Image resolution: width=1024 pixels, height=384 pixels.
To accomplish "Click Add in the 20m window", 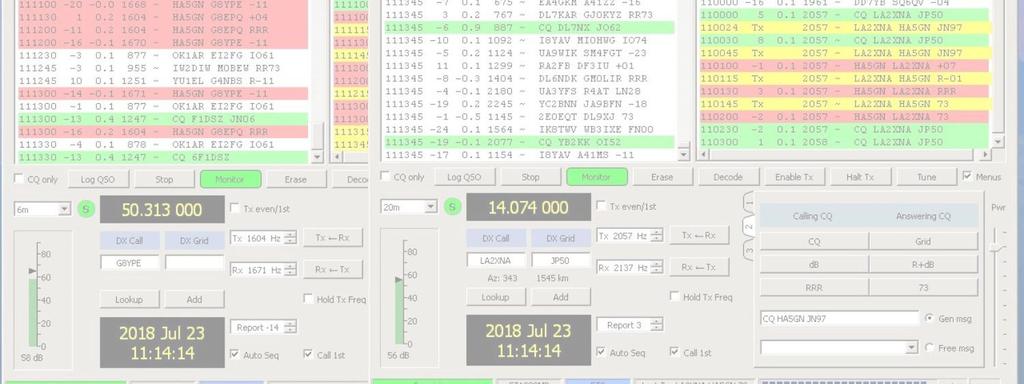I will 560,297.
